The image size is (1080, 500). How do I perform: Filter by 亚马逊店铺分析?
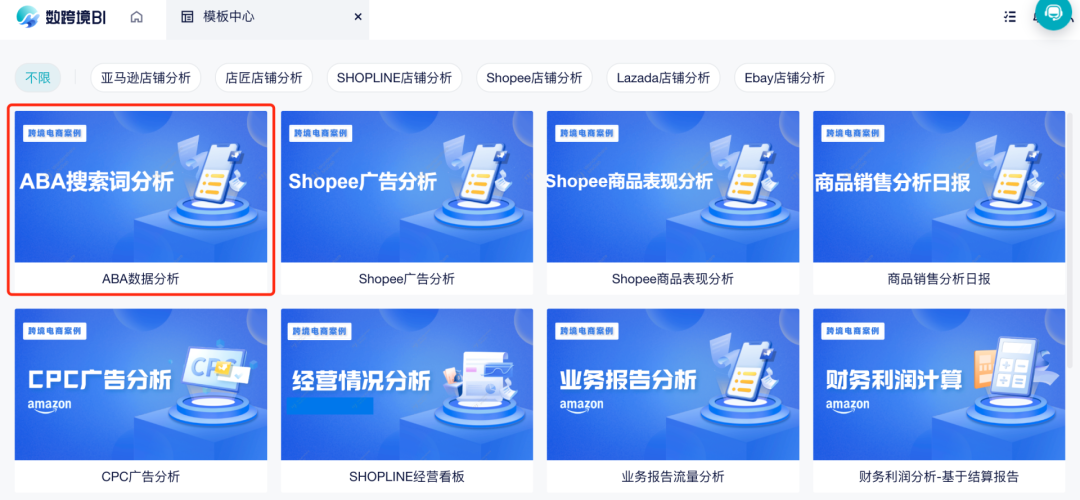(145, 78)
